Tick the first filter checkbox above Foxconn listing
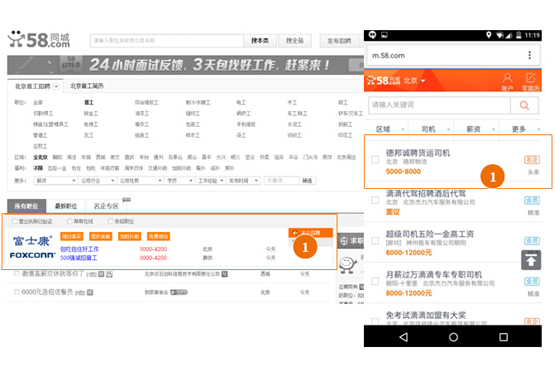Viewport: 555px width, 365px height. [15, 221]
